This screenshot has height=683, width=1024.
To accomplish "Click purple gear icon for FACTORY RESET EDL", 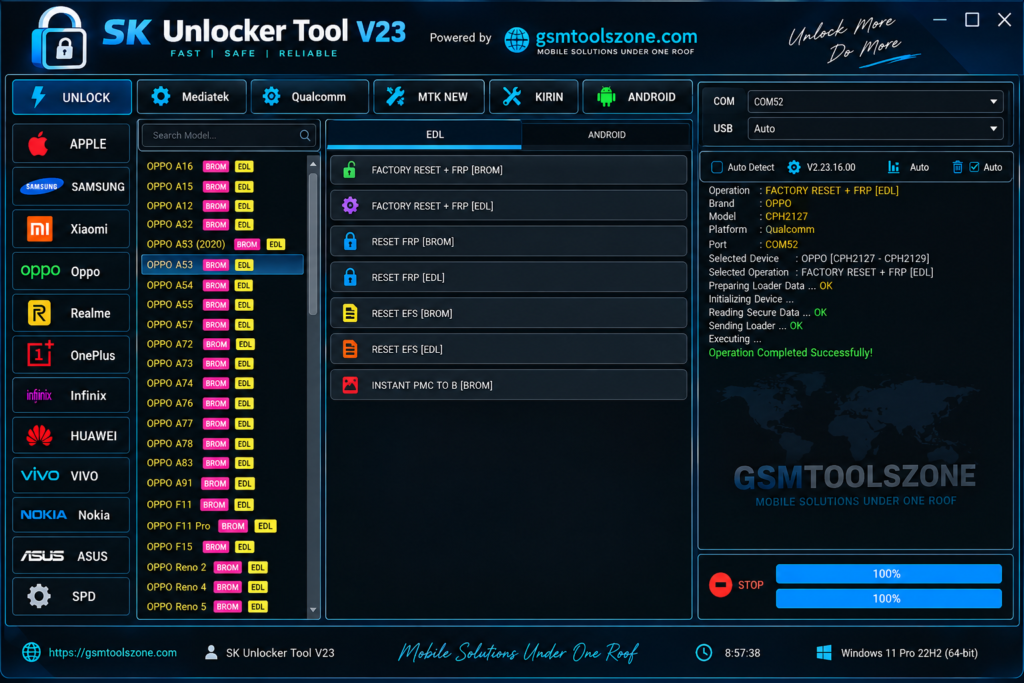I will 350,206.
